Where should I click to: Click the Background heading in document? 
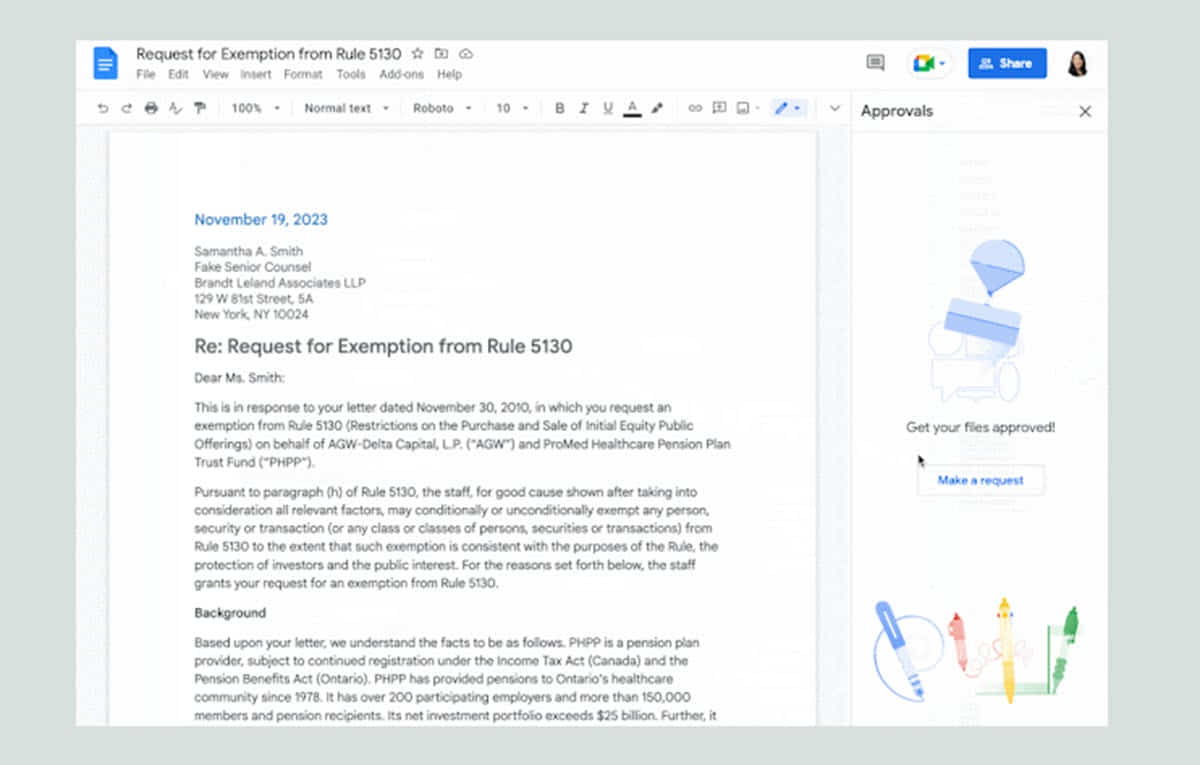coord(230,612)
